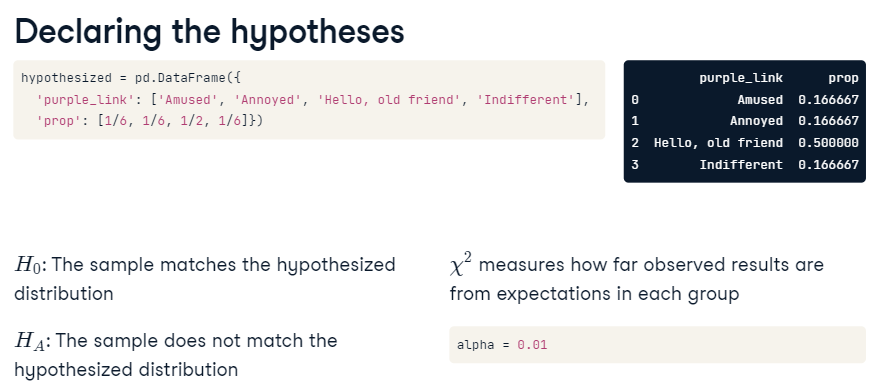Click the 'hypothesized = pd.DataFrame({' code line
880x387 pixels.
point(131,78)
